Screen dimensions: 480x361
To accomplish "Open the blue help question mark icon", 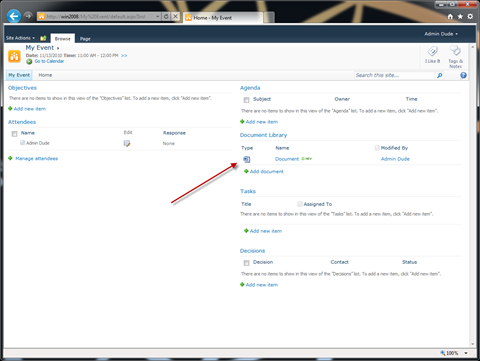I will tap(463, 75).
